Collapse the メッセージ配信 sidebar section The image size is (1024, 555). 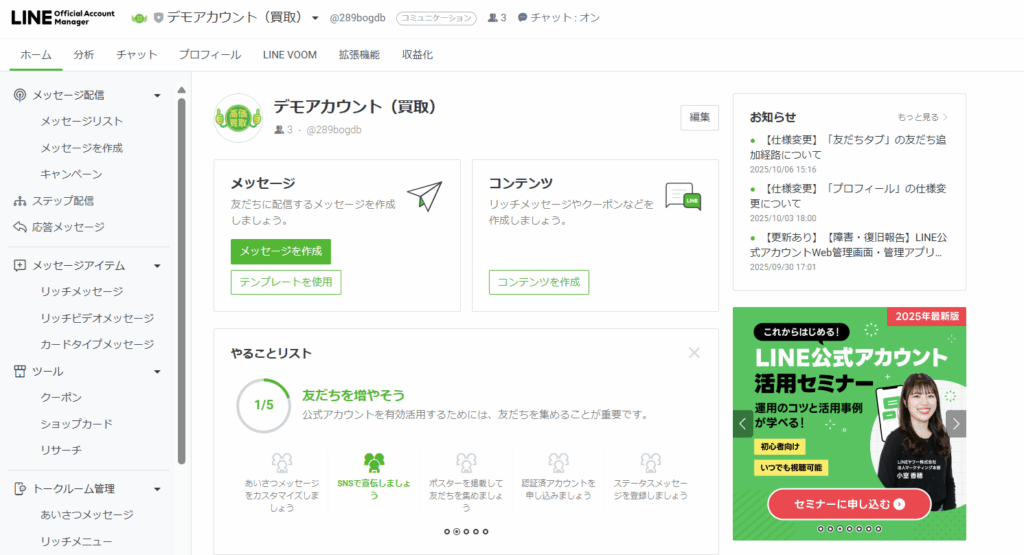[x=157, y=95]
